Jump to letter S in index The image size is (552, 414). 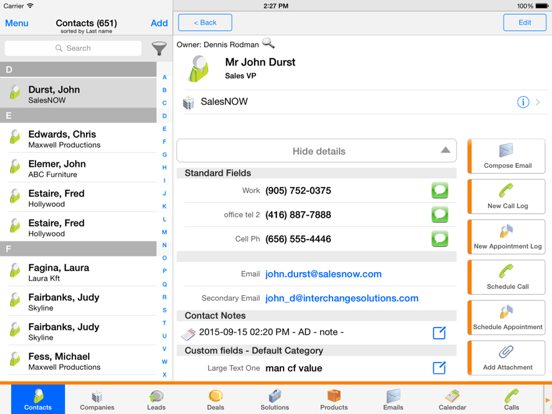pyautogui.click(x=164, y=310)
